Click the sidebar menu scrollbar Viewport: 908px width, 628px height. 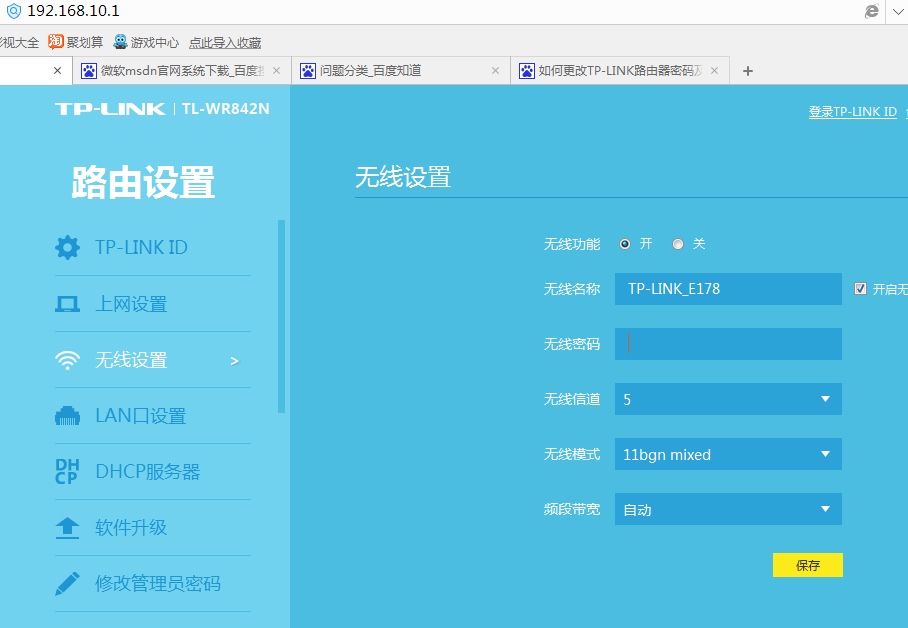pyautogui.click(x=281, y=316)
